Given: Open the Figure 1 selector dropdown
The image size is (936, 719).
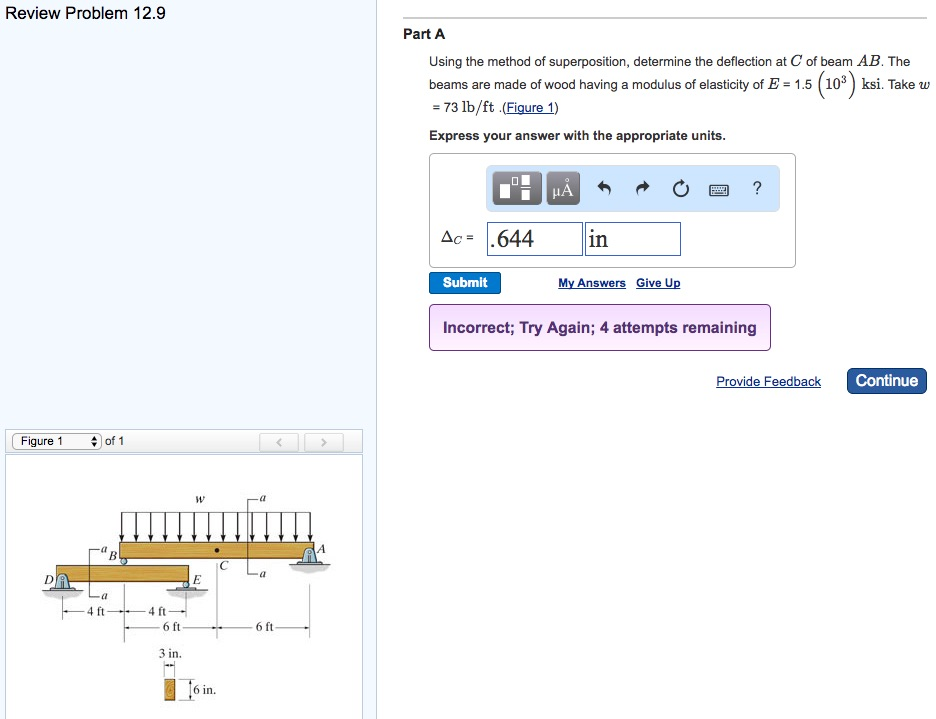Looking at the screenshot, I should (55, 440).
